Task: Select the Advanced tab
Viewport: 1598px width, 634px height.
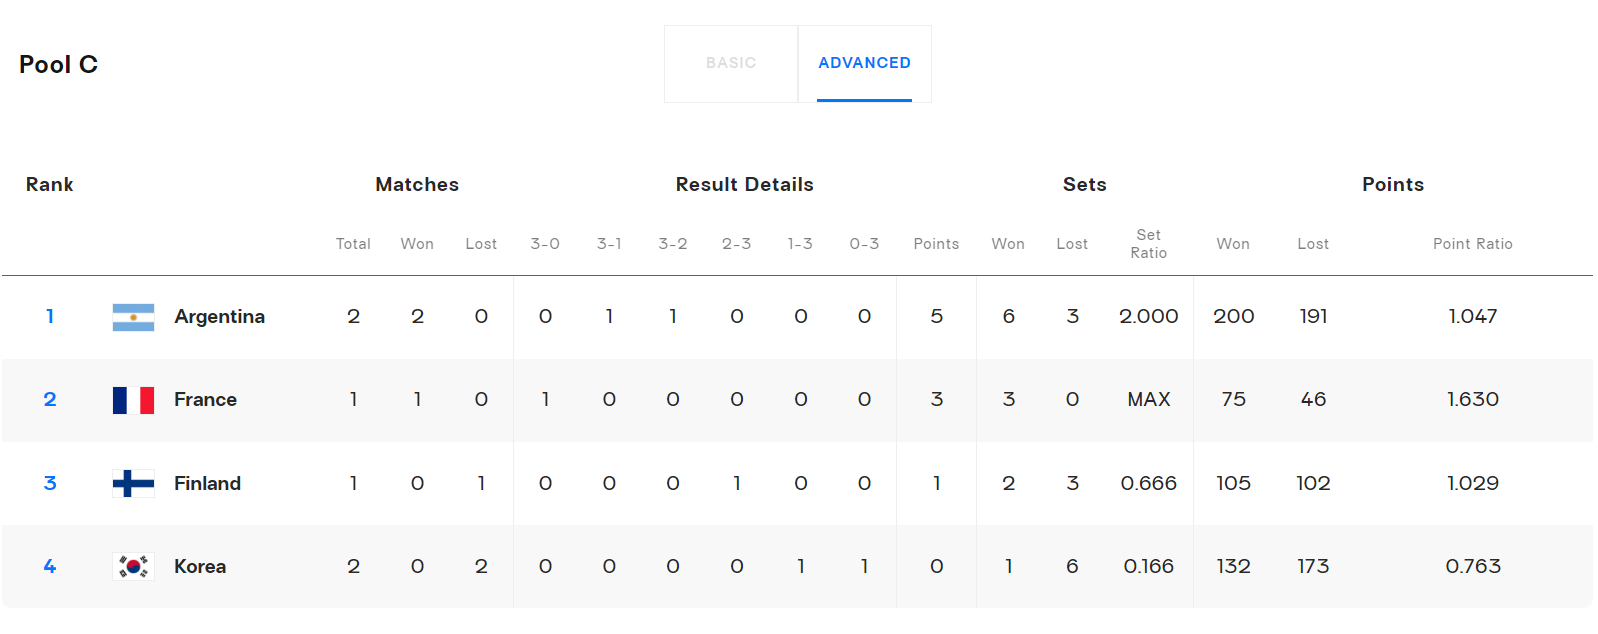Action: pos(864,63)
